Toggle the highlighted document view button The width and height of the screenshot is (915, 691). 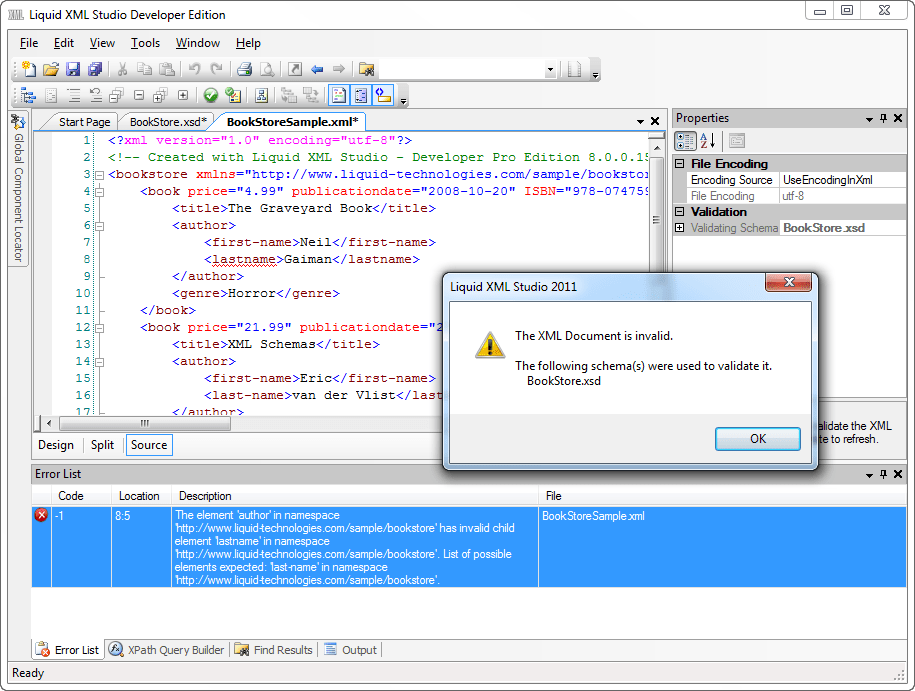coord(339,95)
